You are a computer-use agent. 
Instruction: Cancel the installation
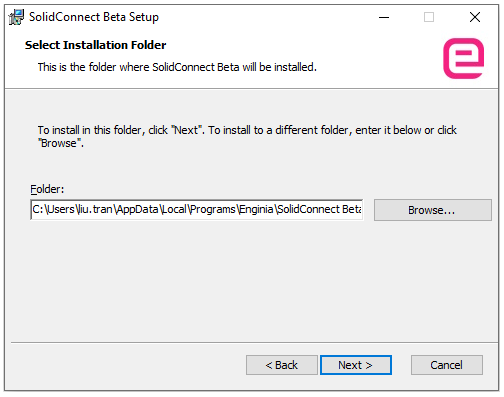pyautogui.click(x=447, y=365)
